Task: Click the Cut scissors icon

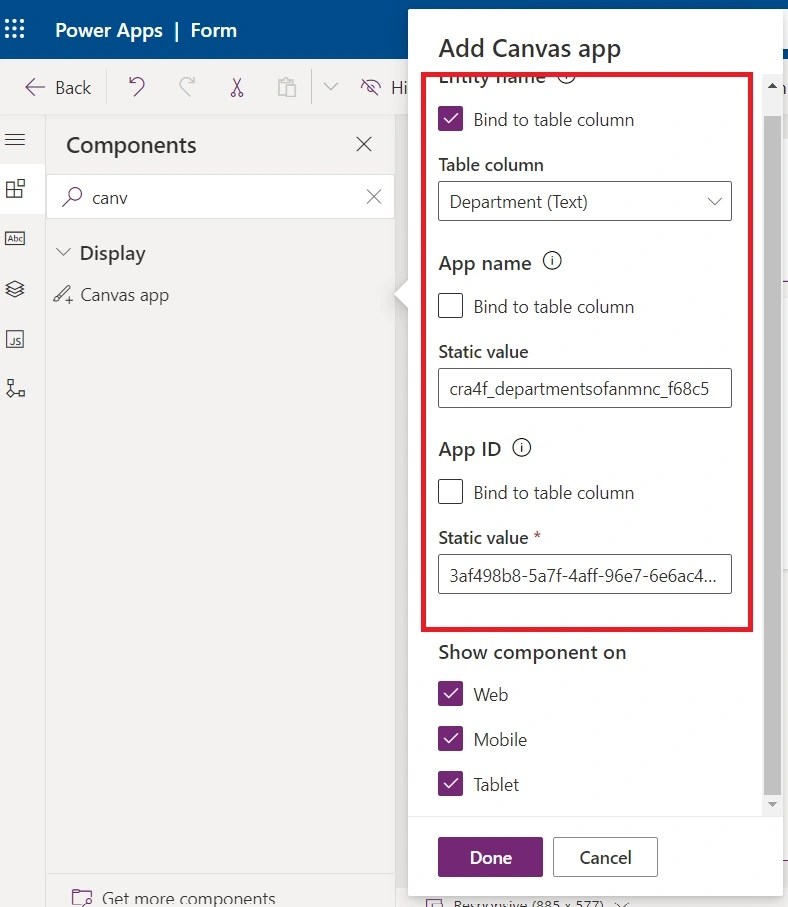Action: point(236,87)
